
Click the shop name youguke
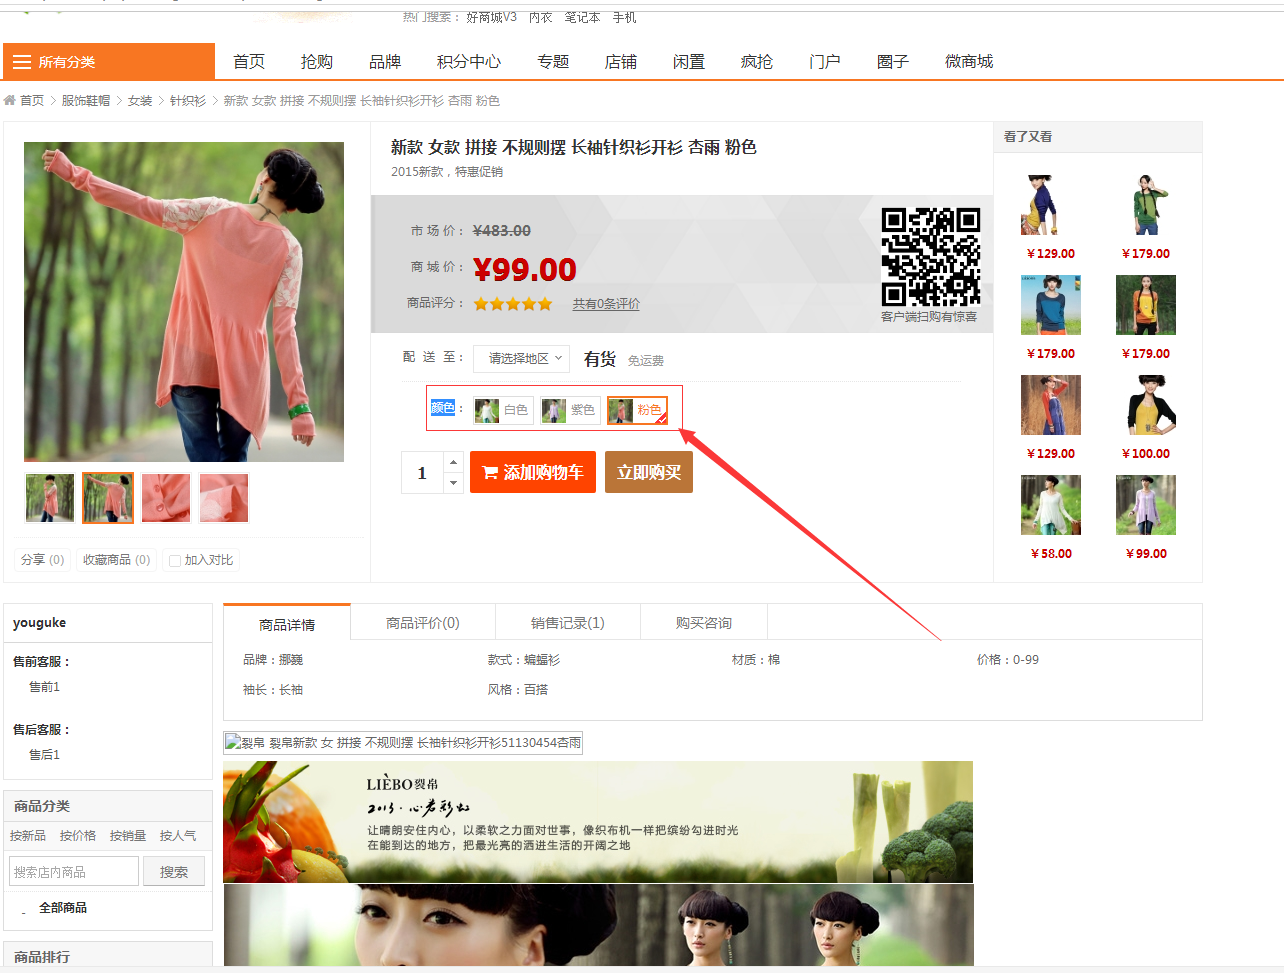pos(39,623)
